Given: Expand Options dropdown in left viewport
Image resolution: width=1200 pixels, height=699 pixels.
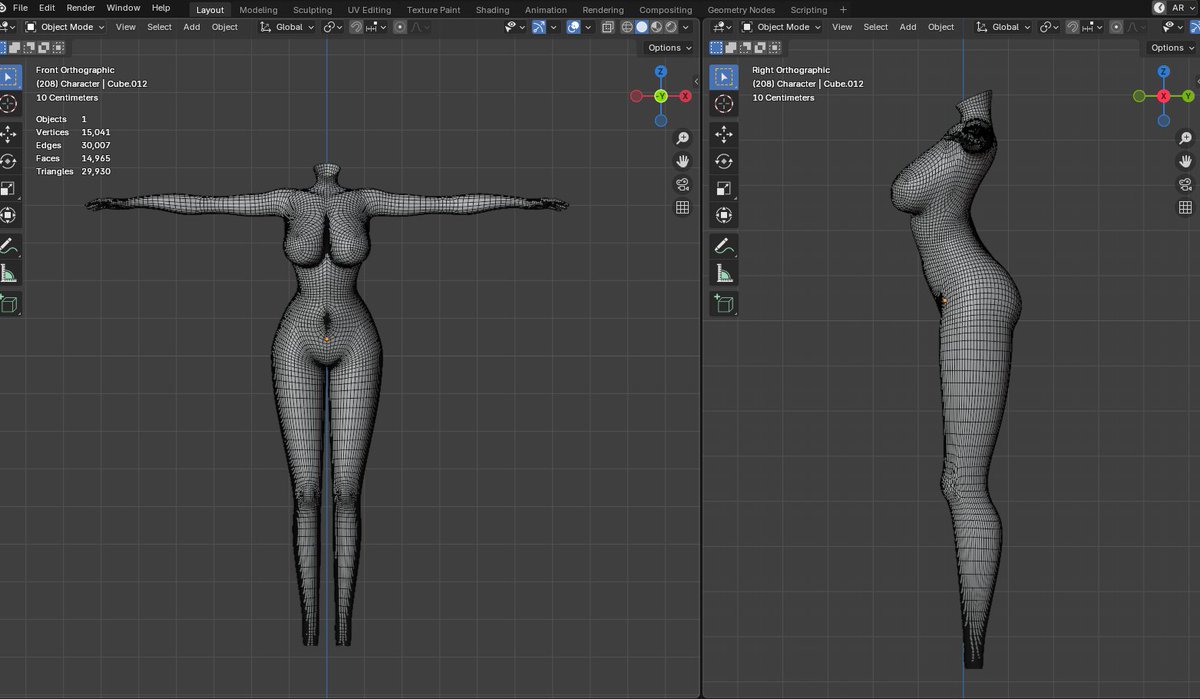Looking at the screenshot, I should click(x=669, y=48).
